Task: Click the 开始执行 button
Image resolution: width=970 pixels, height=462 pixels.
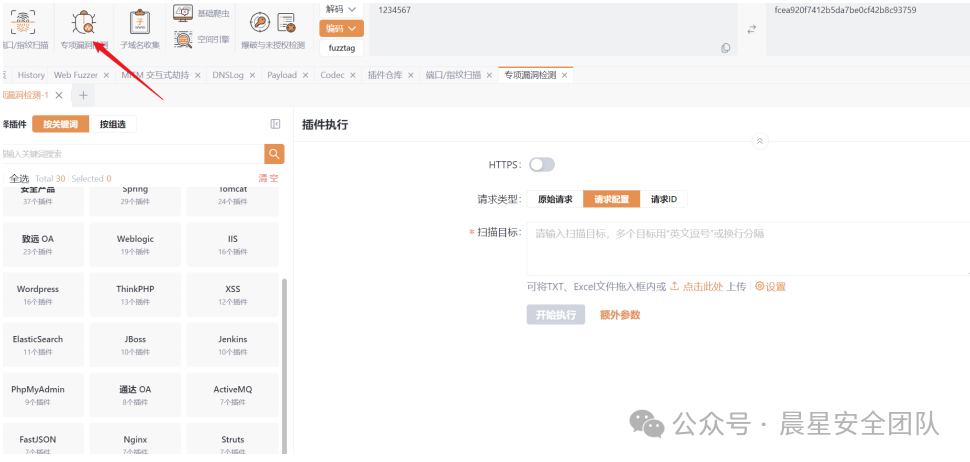Action: click(555, 314)
